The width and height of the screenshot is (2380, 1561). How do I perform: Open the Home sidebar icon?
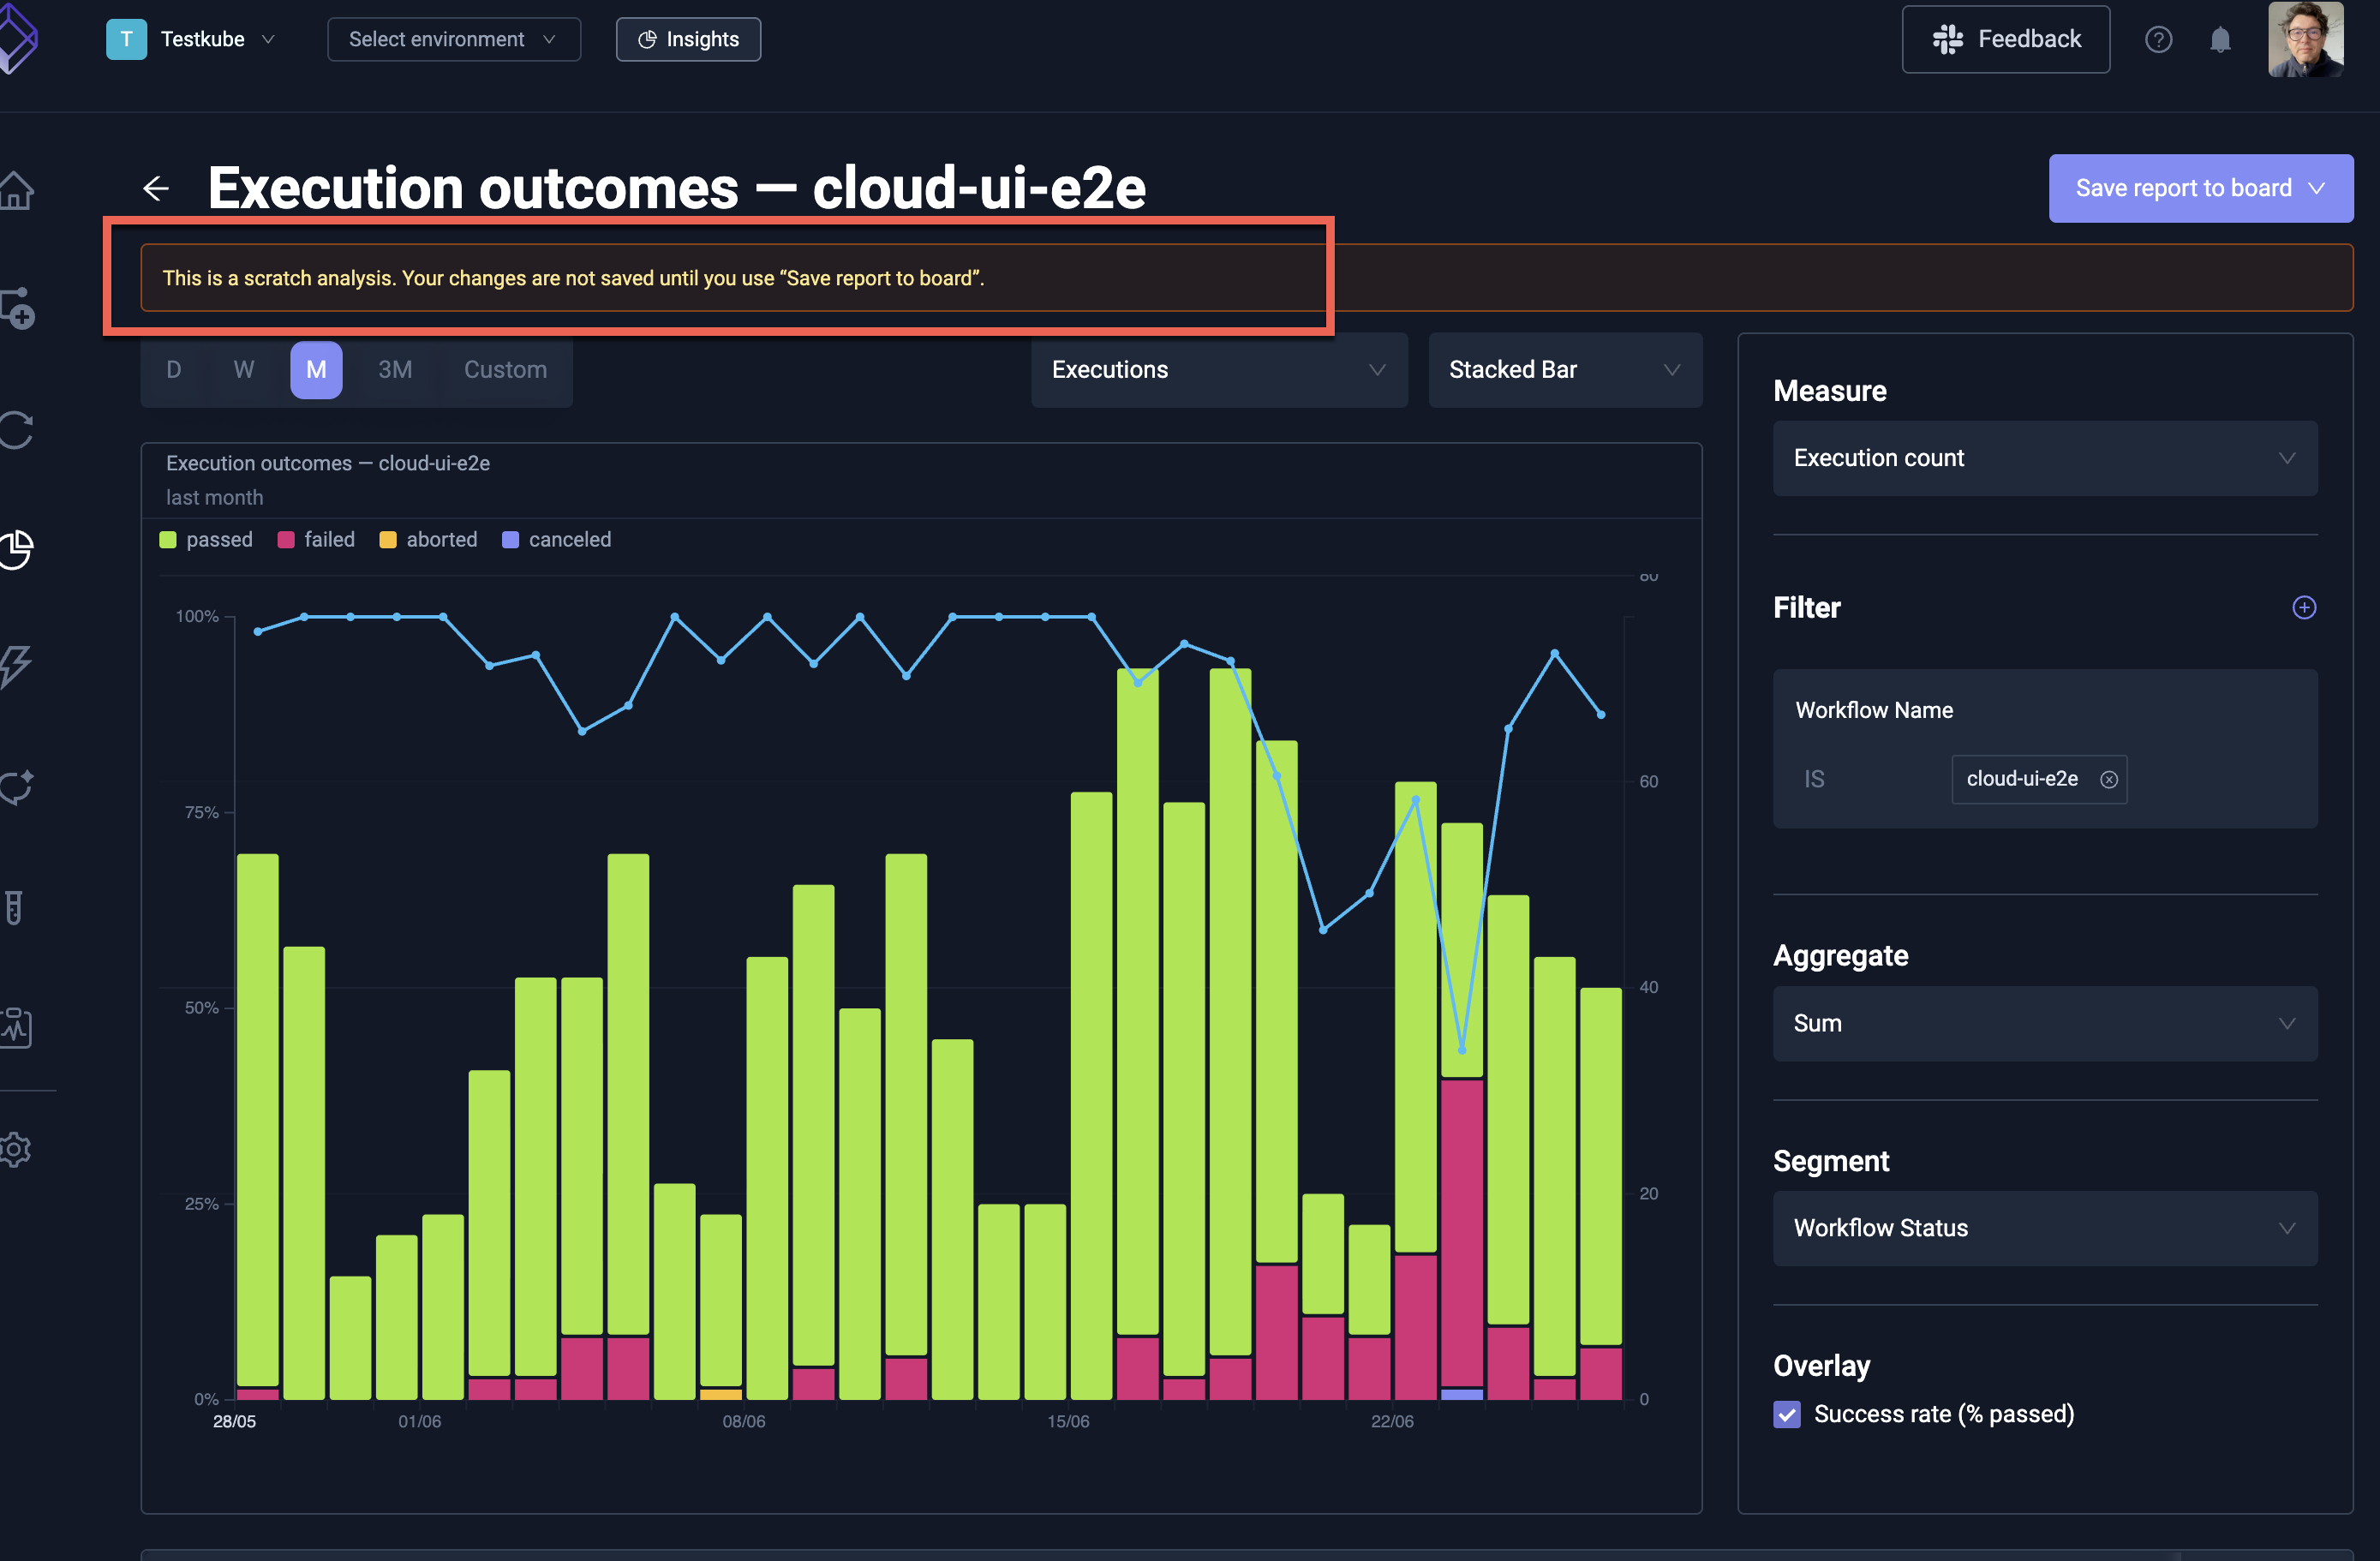pyautogui.click(x=17, y=190)
